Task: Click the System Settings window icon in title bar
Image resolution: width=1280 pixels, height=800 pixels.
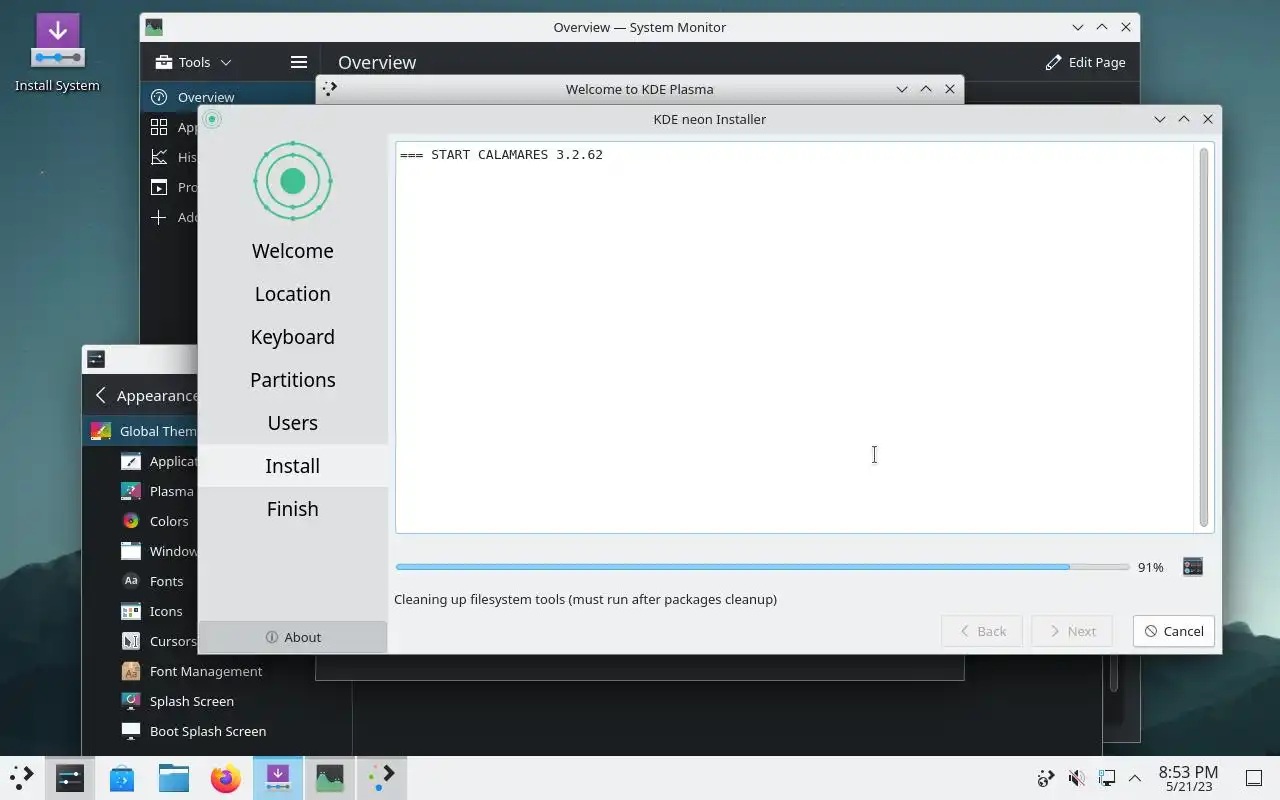Action: click(96, 359)
